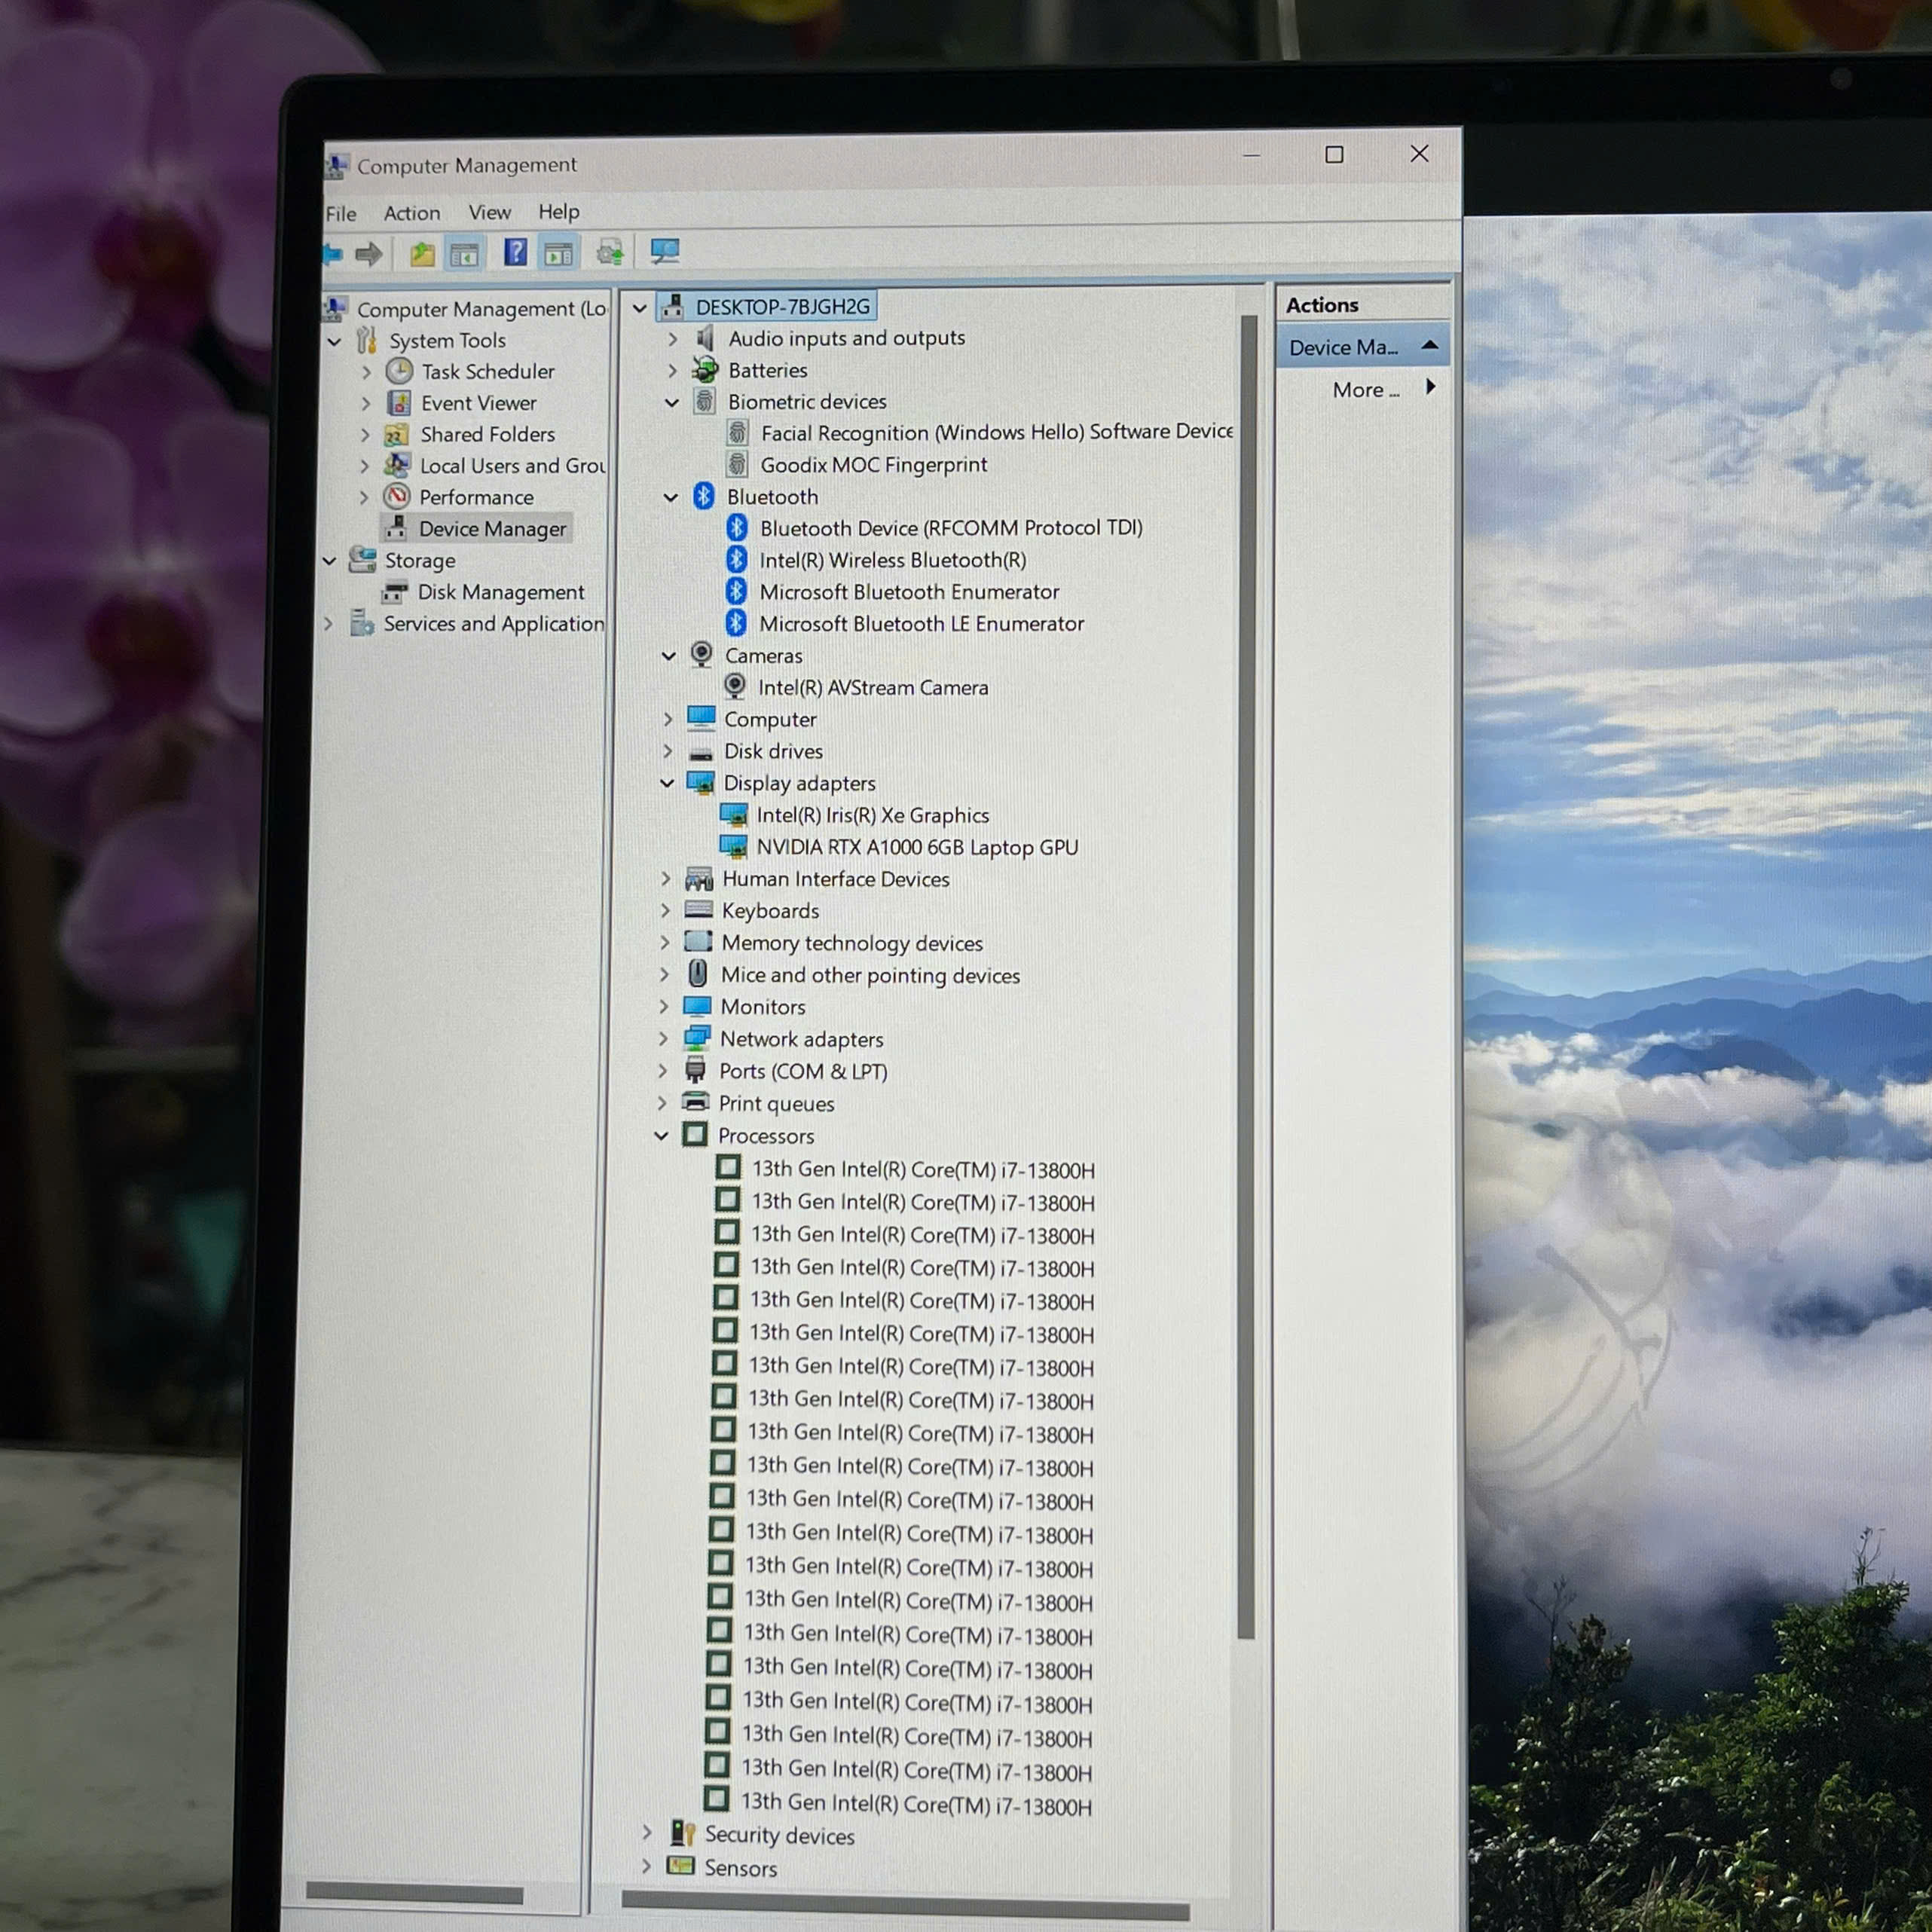The height and width of the screenshot is (1932, 1932).
Task: Expand Services and Applications node
Action: tap(328, 624)
